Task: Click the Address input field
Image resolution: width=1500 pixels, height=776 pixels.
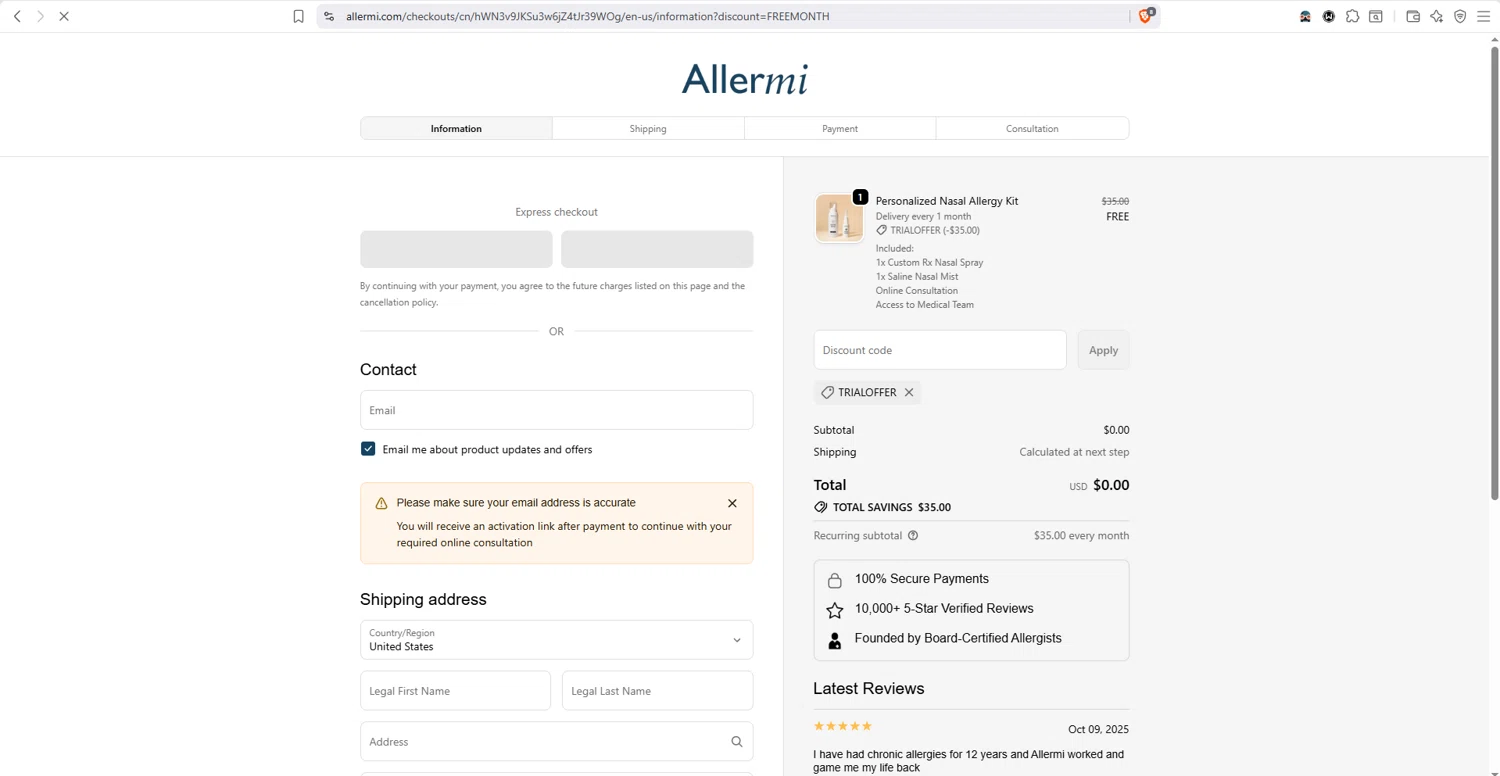Action: click(556, 742)
